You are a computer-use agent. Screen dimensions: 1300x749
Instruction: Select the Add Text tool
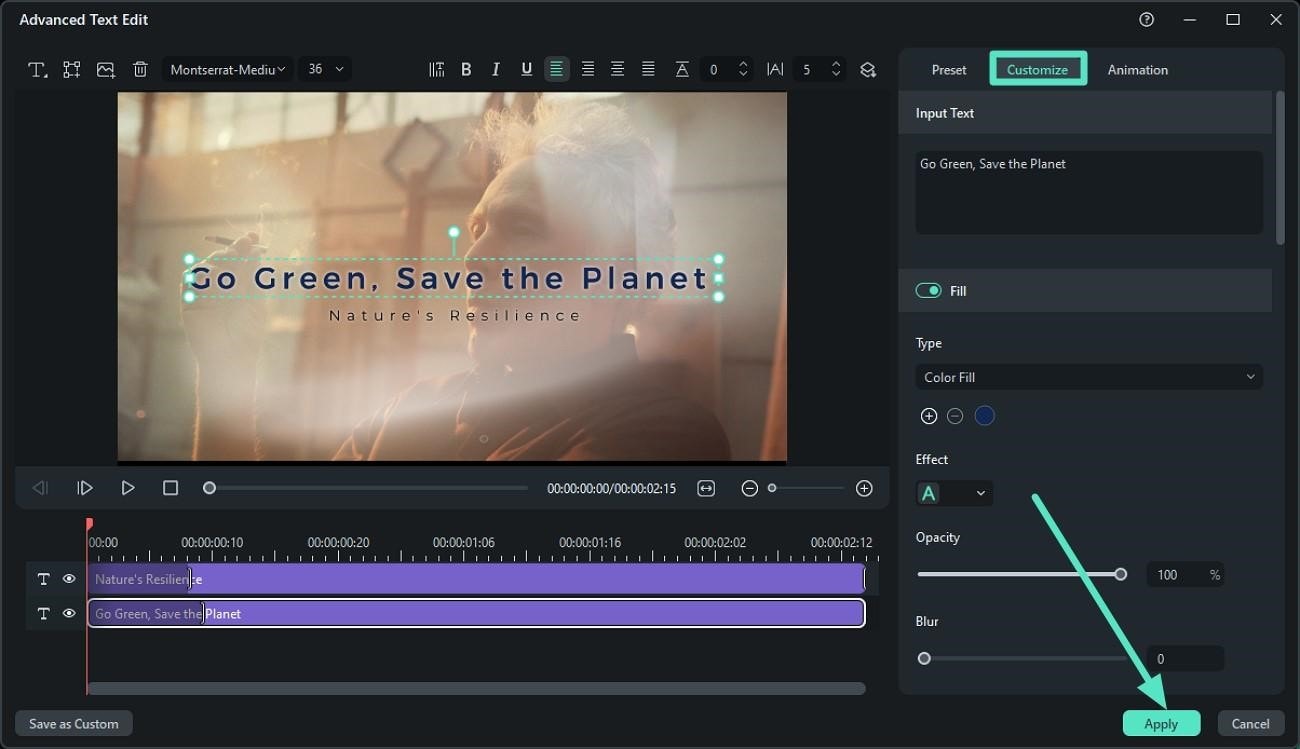pos(38,70)
